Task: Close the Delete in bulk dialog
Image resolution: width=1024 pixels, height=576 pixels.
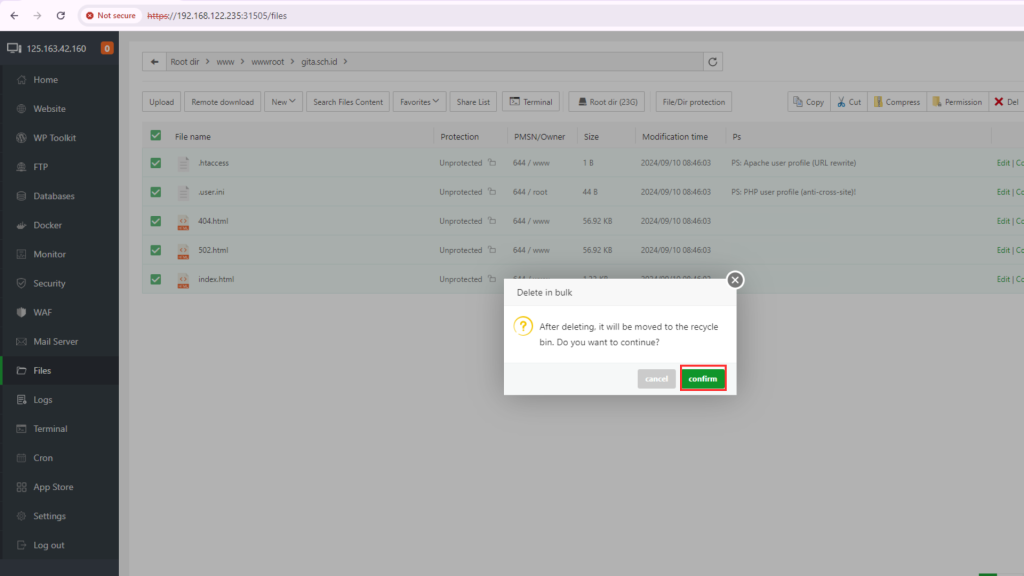Action: coord(735,280)
